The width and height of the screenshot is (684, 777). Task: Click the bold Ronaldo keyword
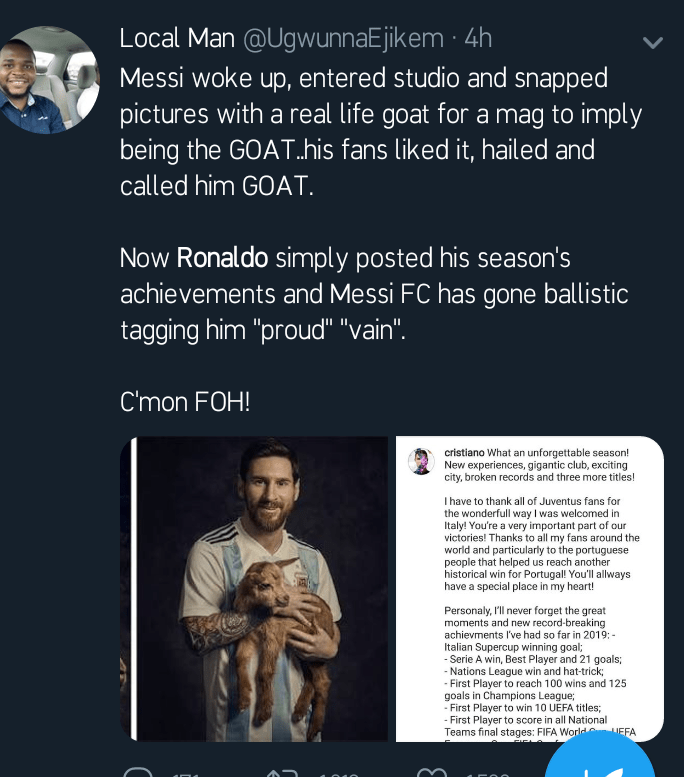pos(222,258)
